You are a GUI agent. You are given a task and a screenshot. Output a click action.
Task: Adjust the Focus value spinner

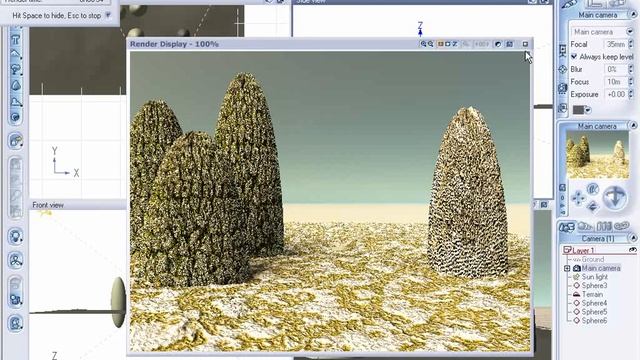coord(631,82)
